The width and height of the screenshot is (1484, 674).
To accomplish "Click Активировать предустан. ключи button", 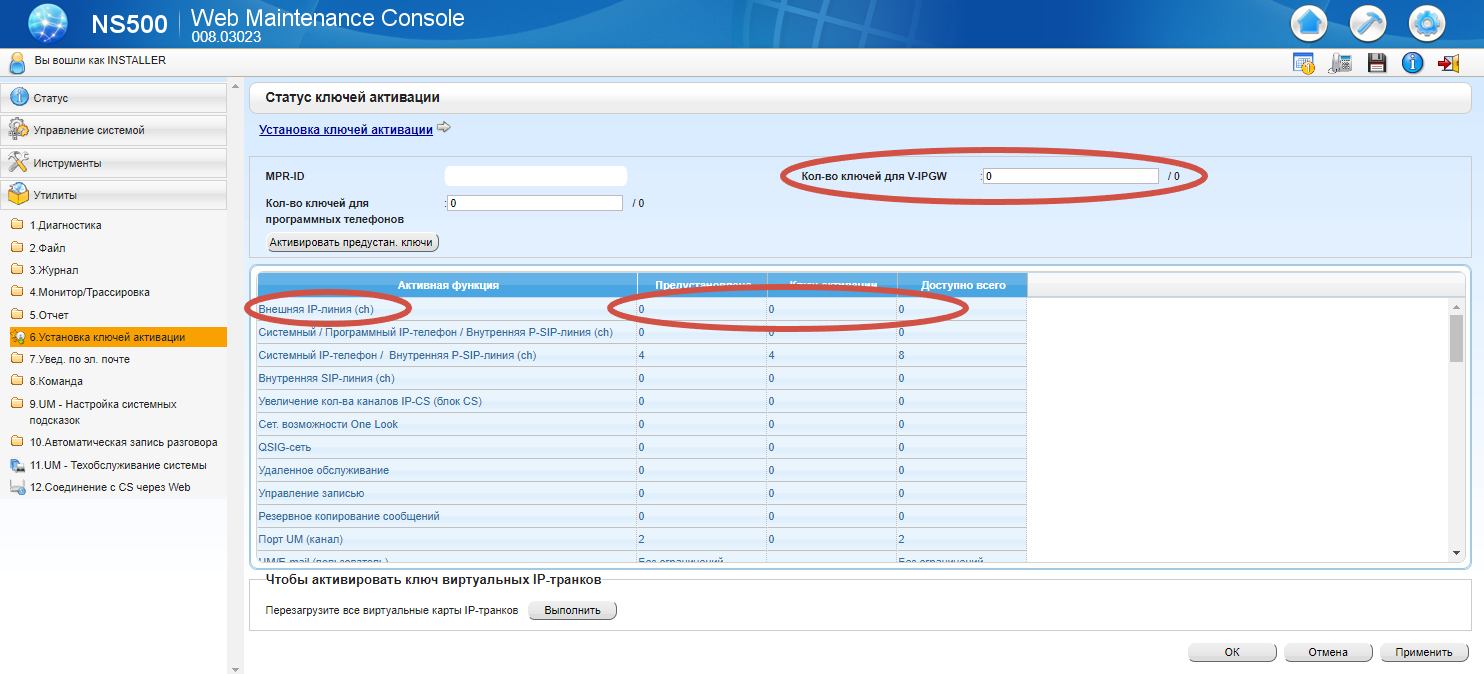I will click(x=353, y=242).
